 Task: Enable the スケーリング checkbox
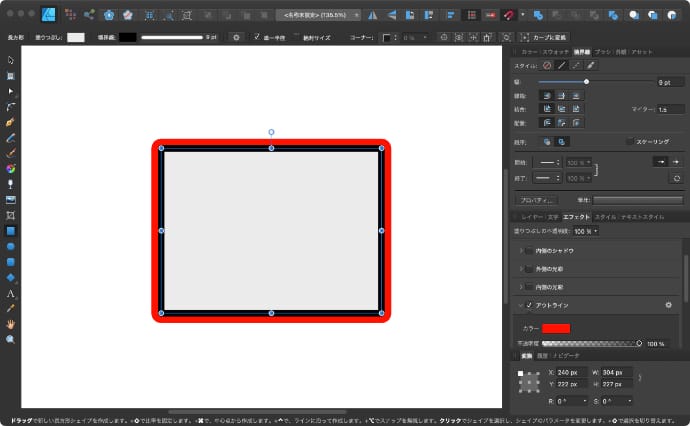628,142
